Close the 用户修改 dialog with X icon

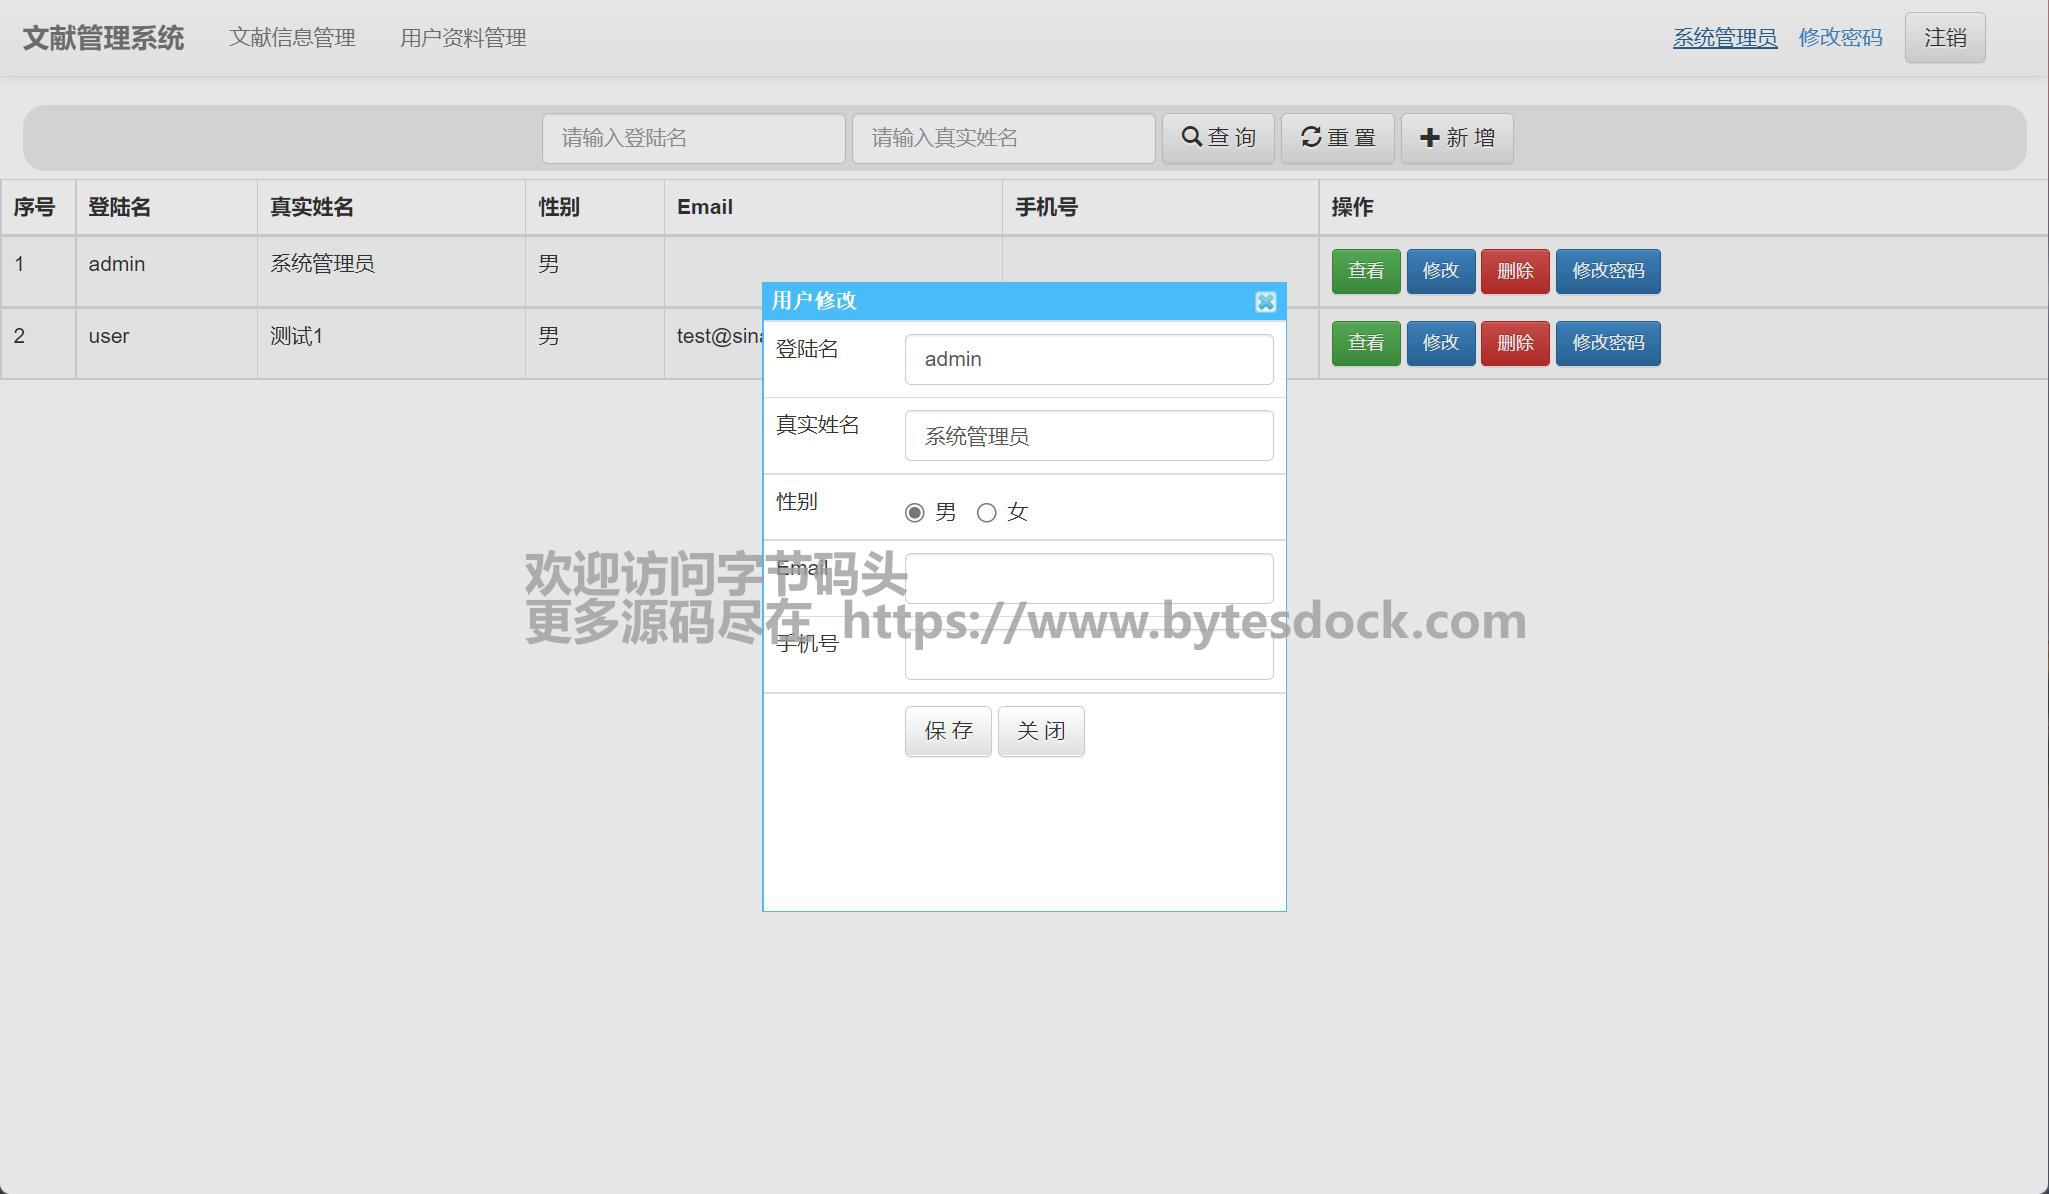coord(1265,302)
